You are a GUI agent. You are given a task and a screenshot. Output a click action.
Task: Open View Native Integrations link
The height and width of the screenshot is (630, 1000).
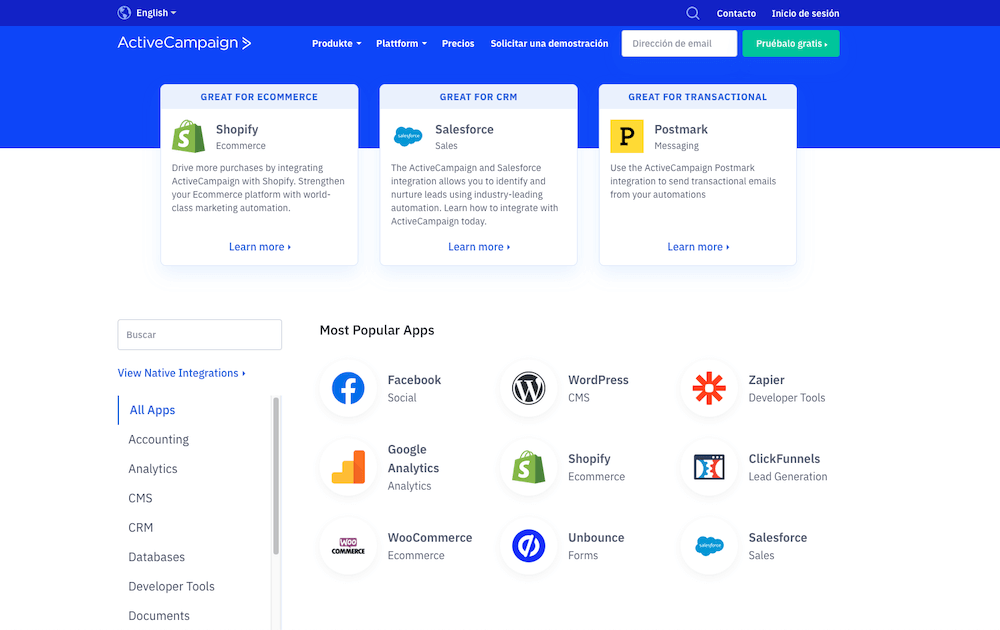(181, 373)
